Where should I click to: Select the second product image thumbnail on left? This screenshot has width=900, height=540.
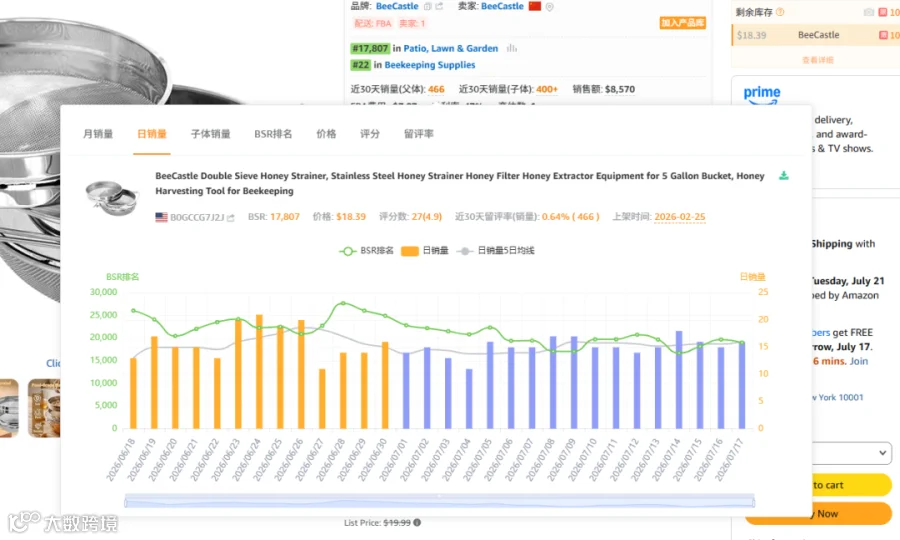pos(44,408)
